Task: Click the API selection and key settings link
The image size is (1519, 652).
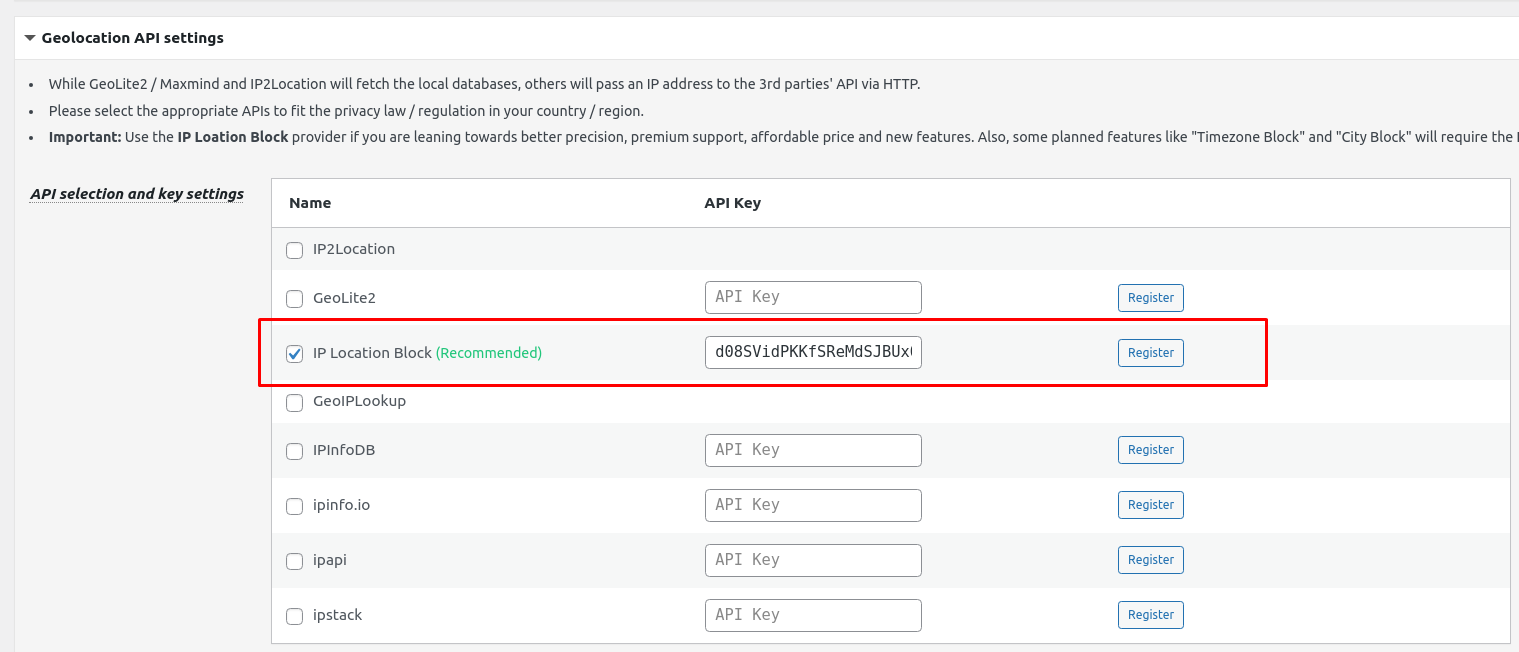Action: pyautogui.click(x=137, y=193)
